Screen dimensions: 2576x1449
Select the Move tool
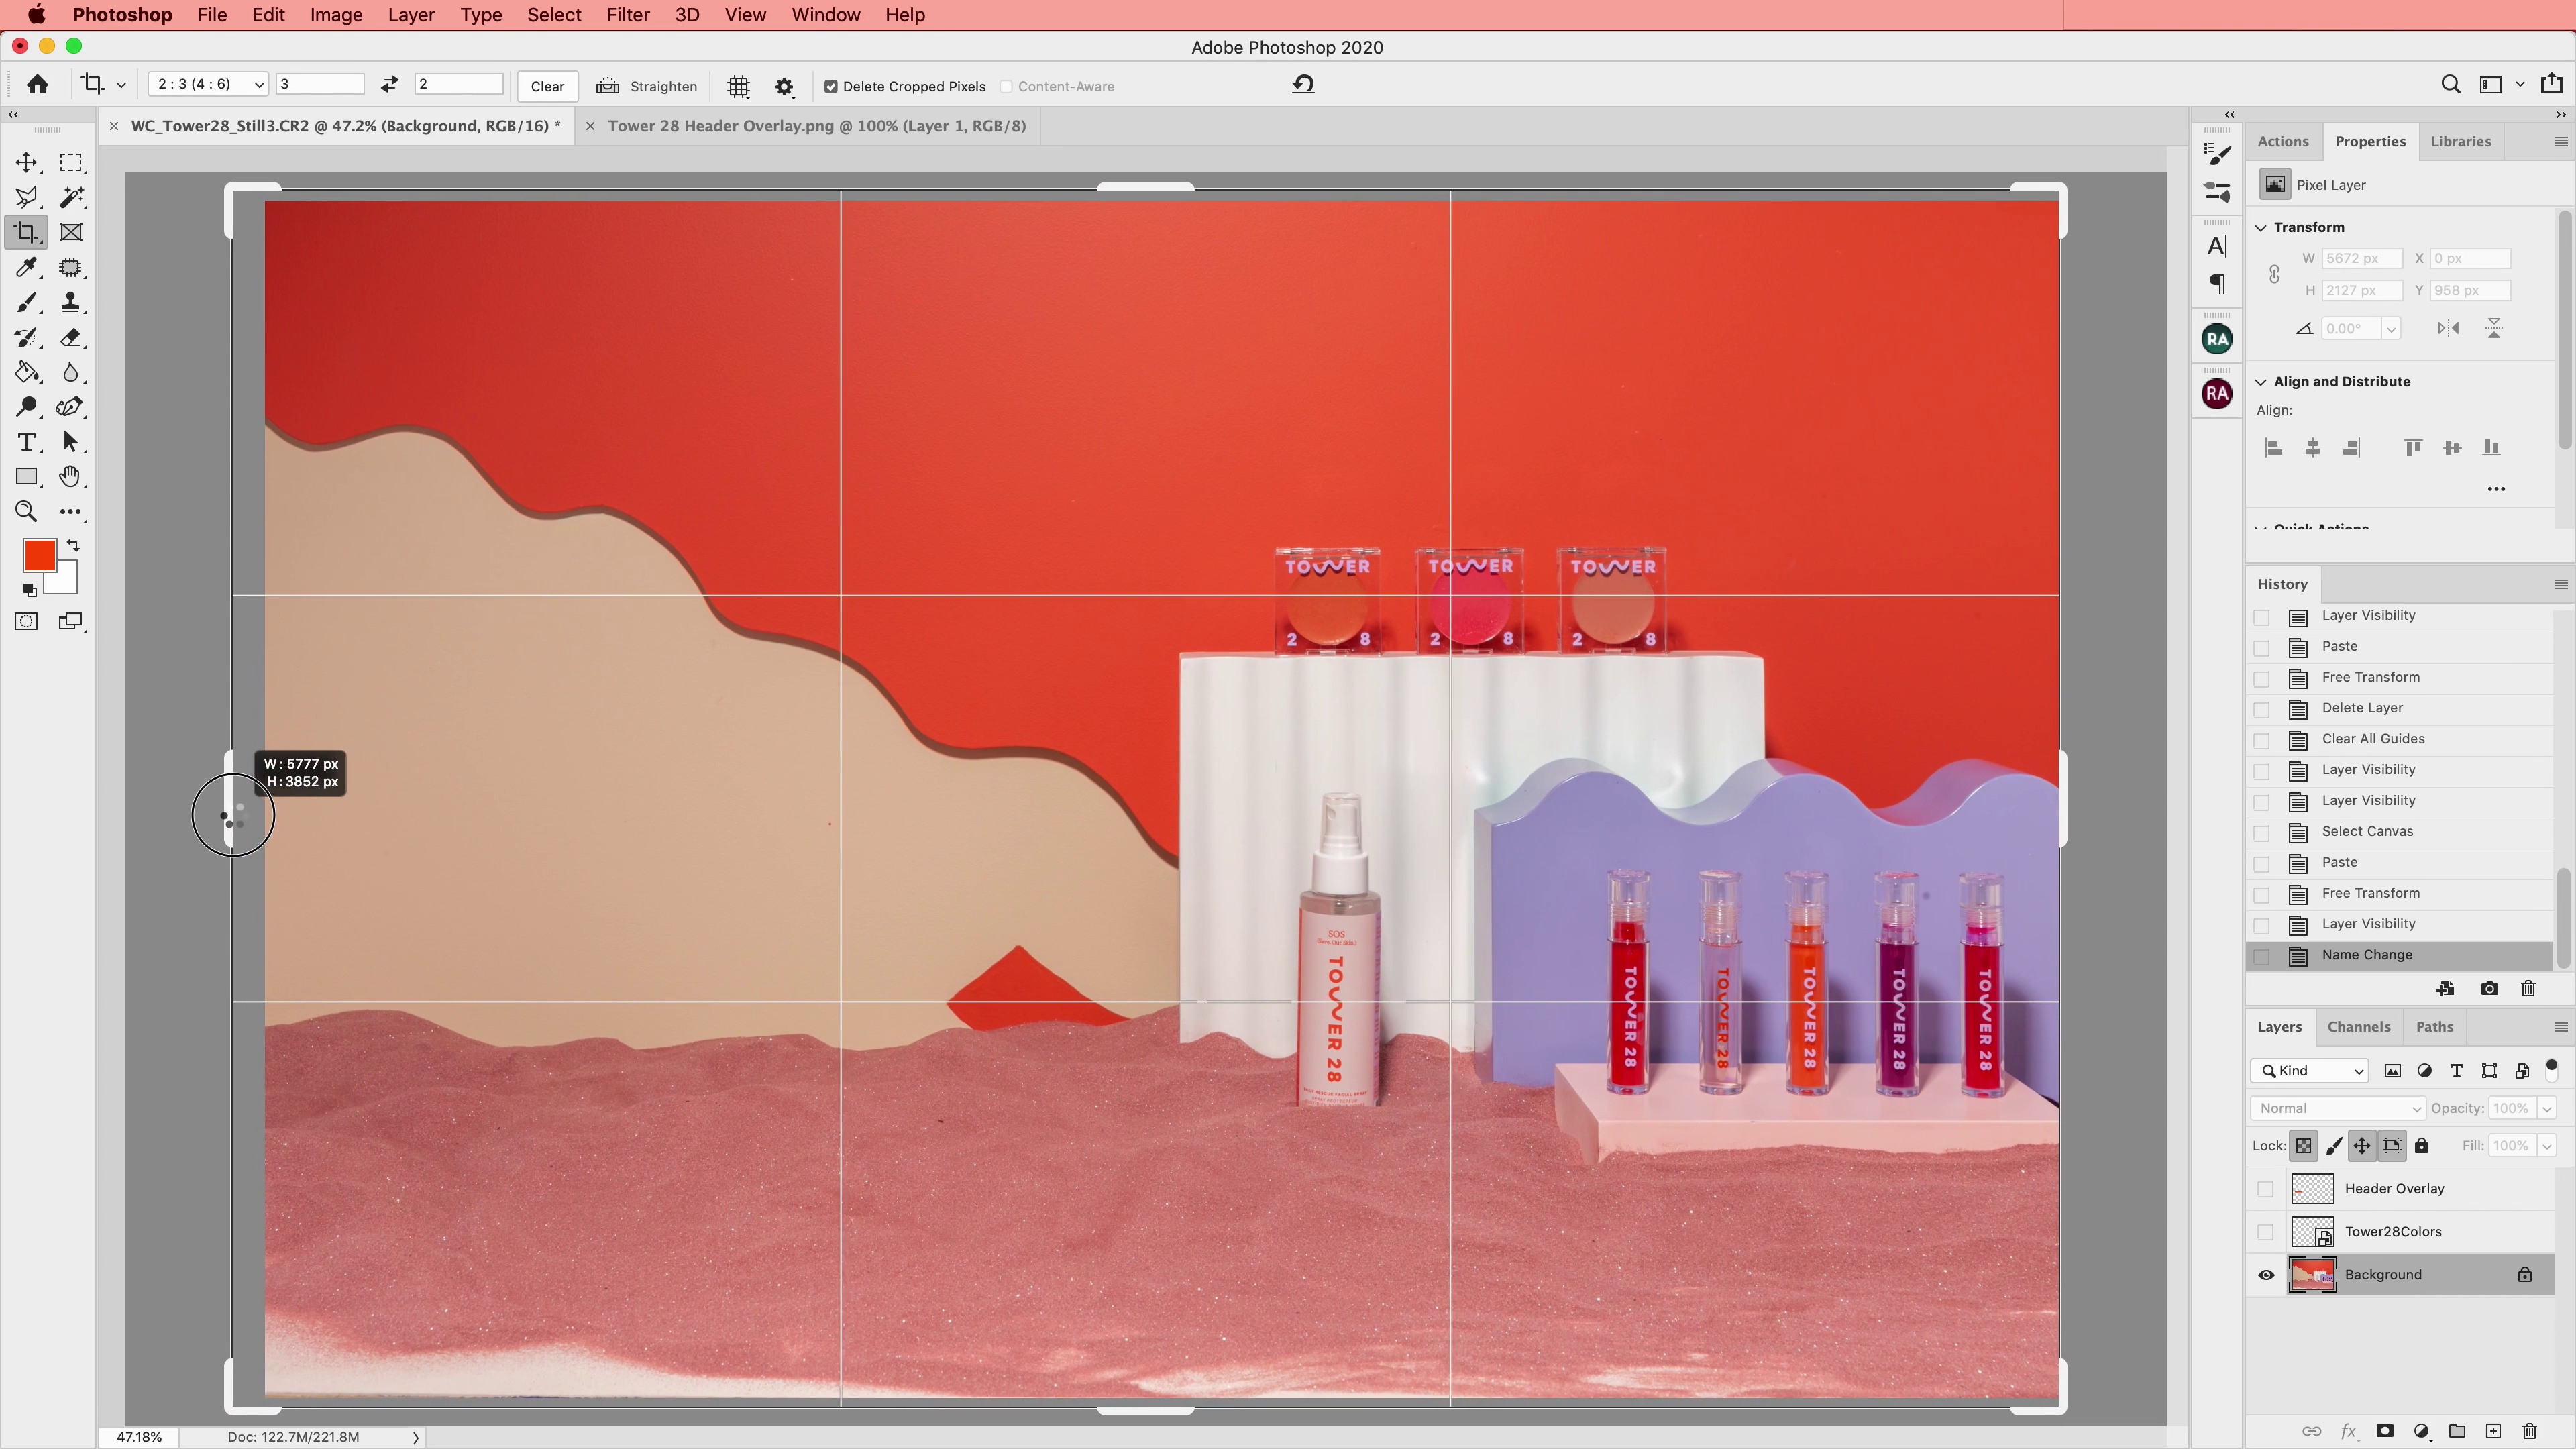pos(26,162)
